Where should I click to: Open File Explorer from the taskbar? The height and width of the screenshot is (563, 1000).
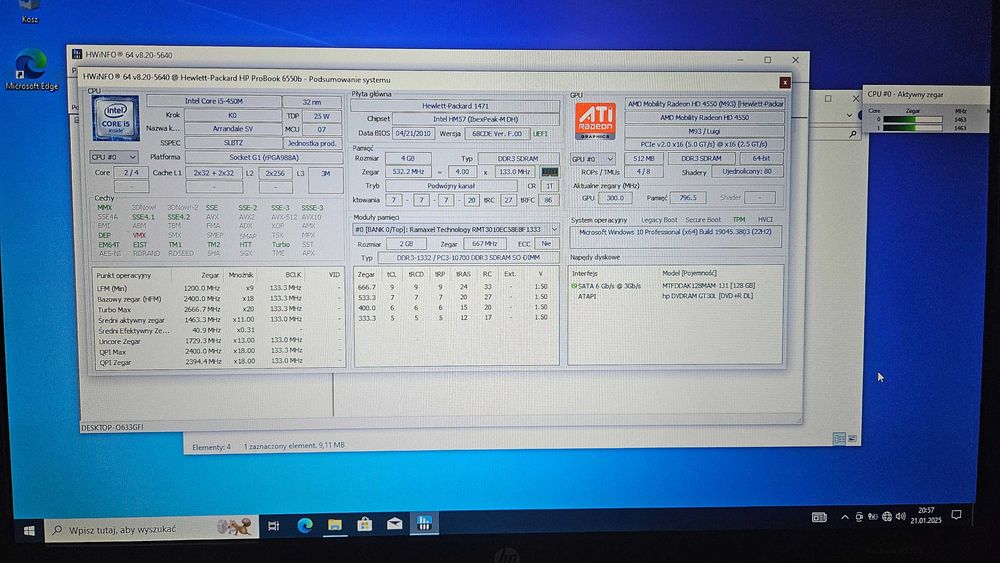(335, 525)
